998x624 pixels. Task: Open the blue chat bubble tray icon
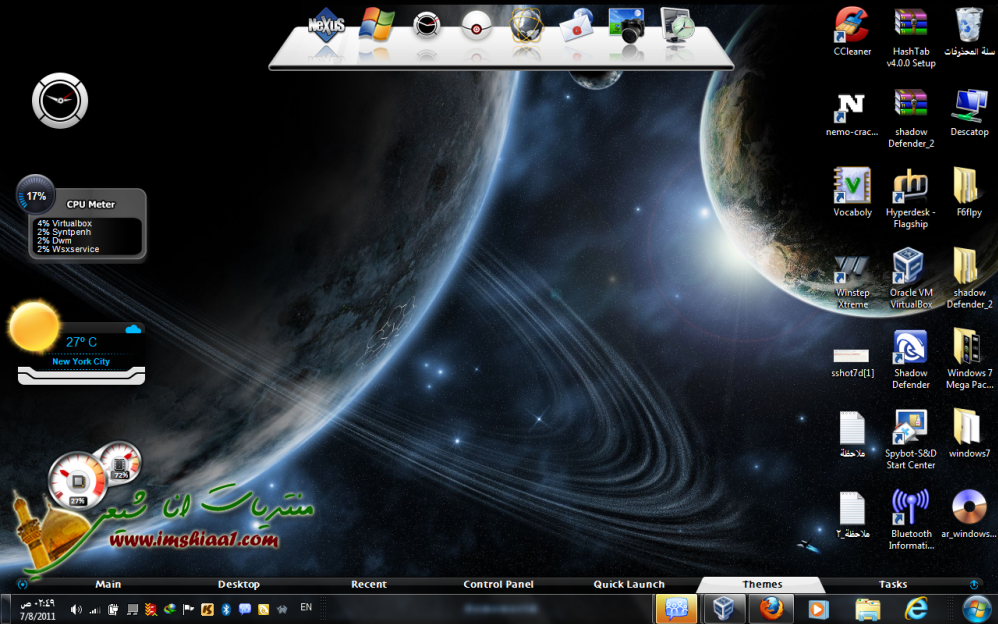(x=244, y=609)
